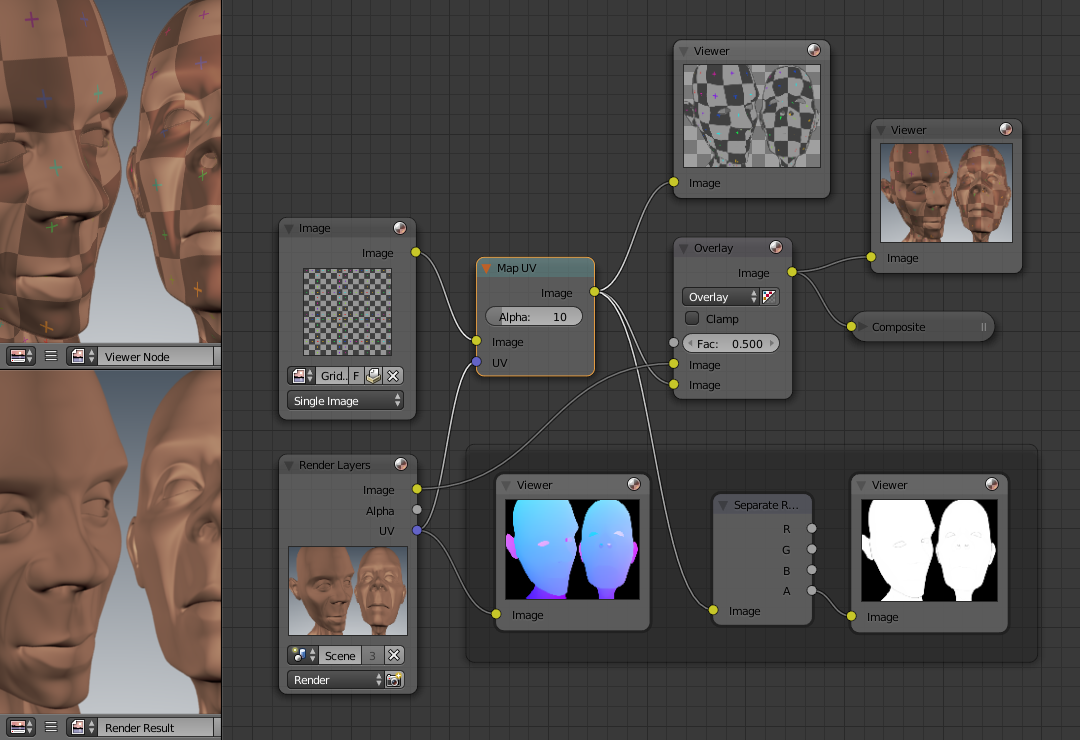Click the blue UV input socket on Map UV

pos(477,362)
